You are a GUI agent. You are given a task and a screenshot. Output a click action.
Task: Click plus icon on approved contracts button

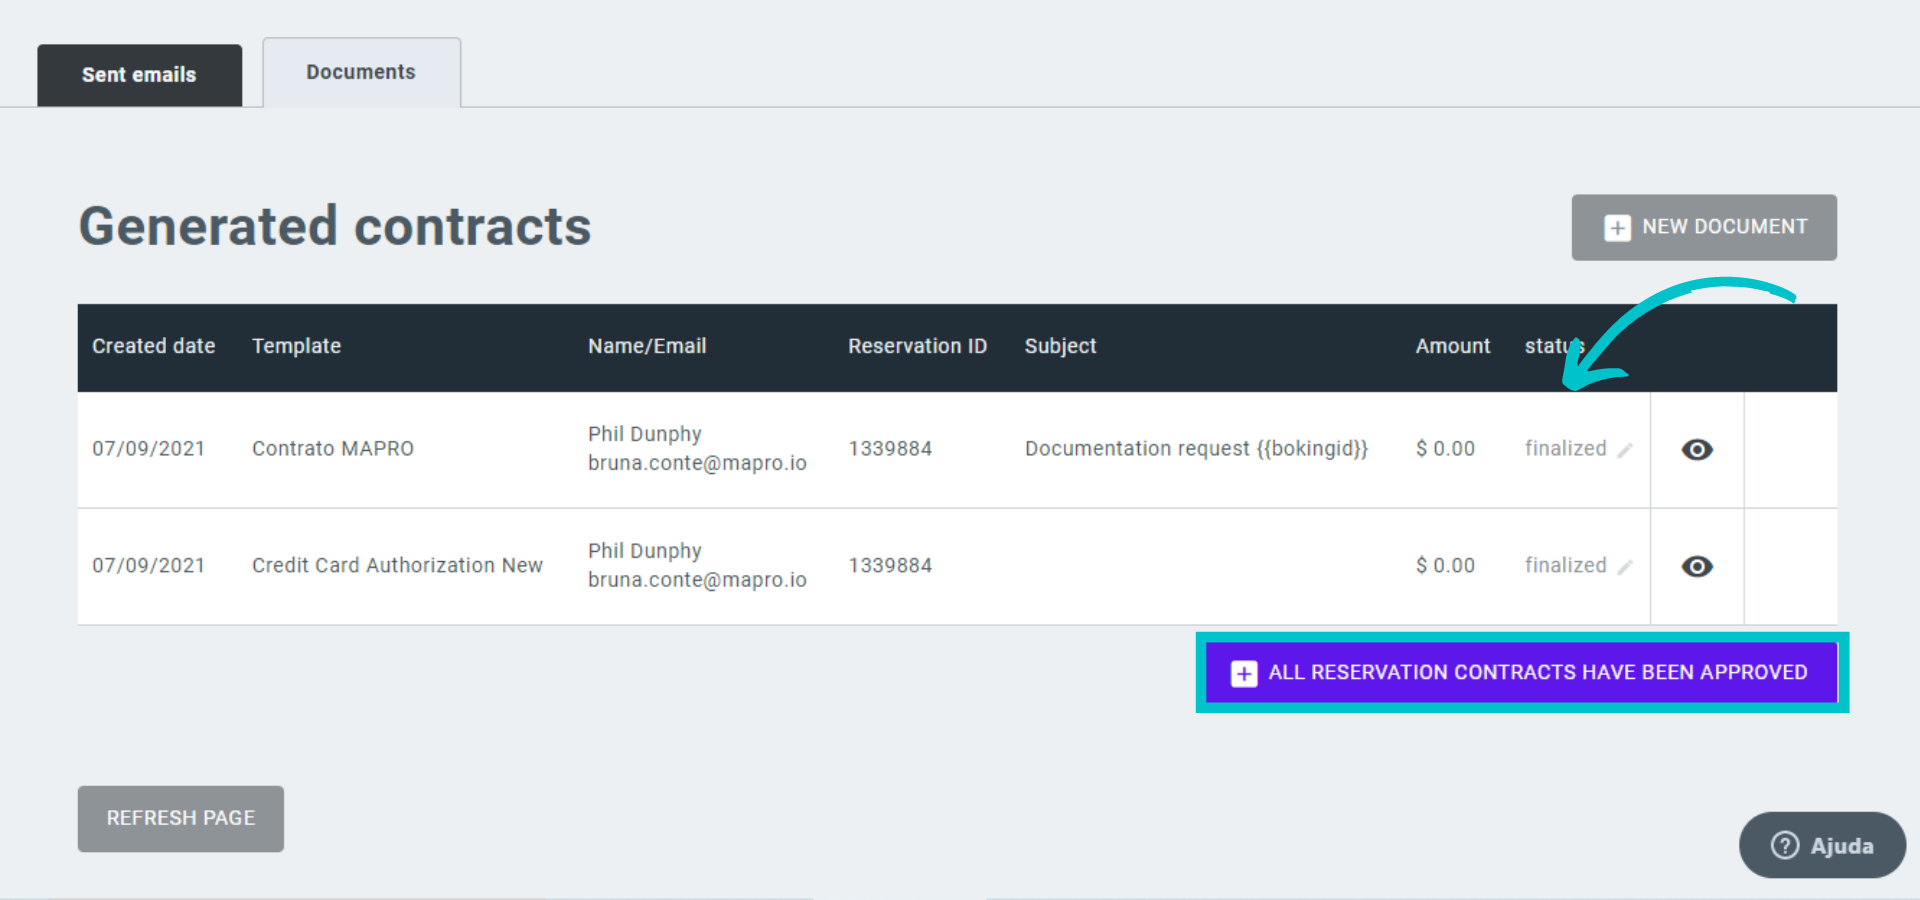[x=1243, y=673]
